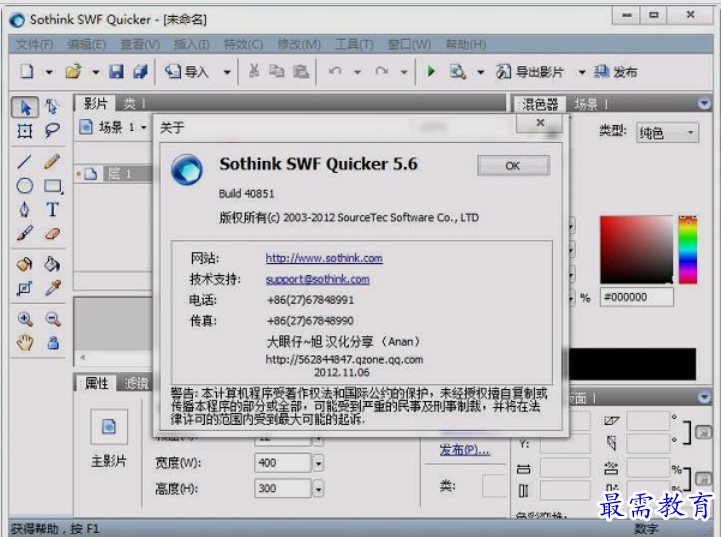Open the fill type (纯色) combo box

click(667, 133)
